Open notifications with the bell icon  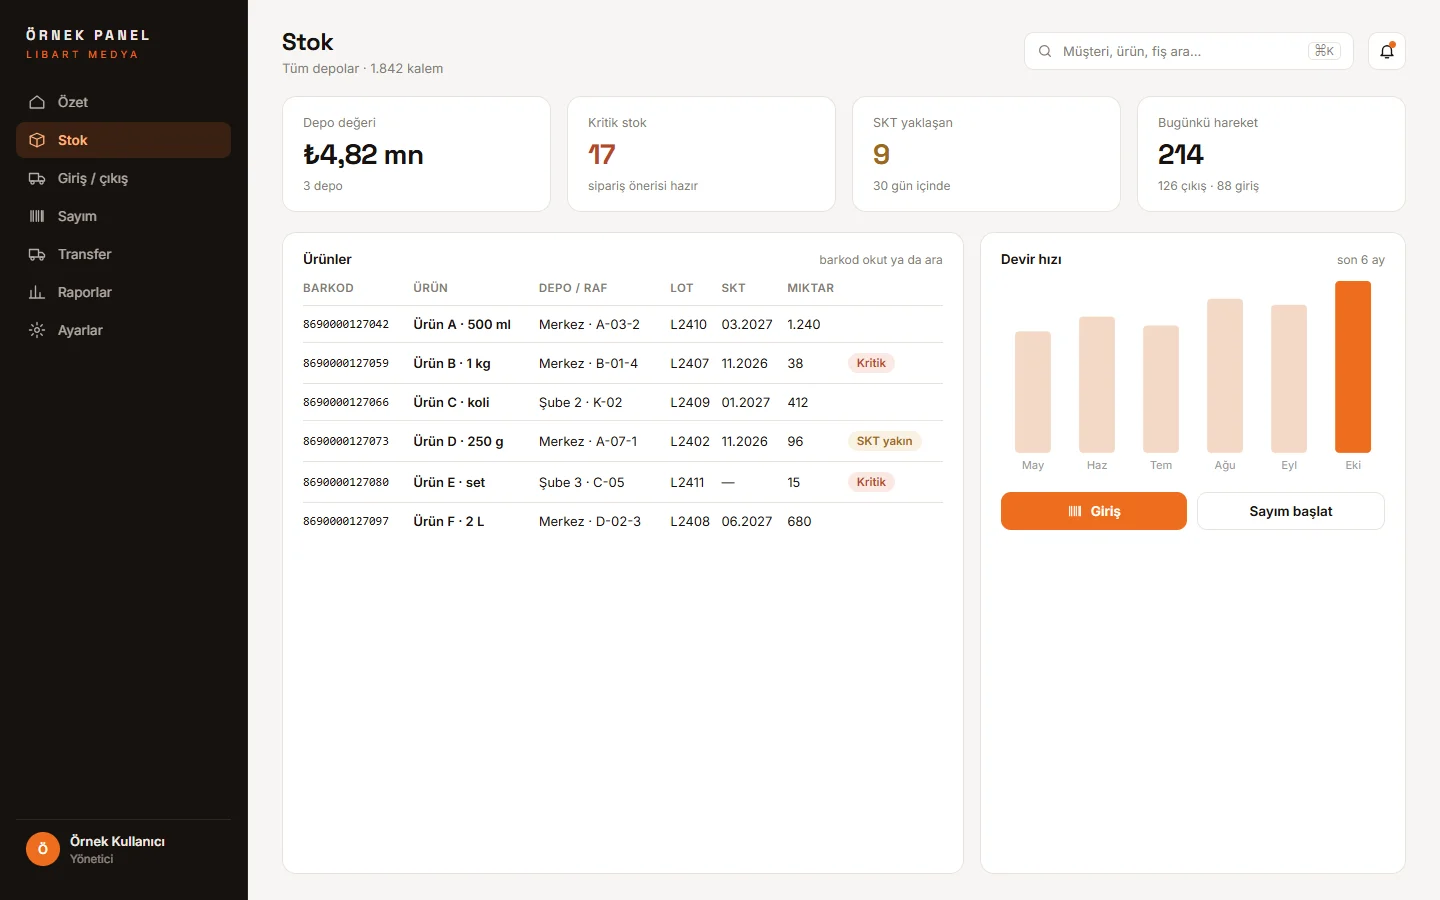[x=1387, y=51]
